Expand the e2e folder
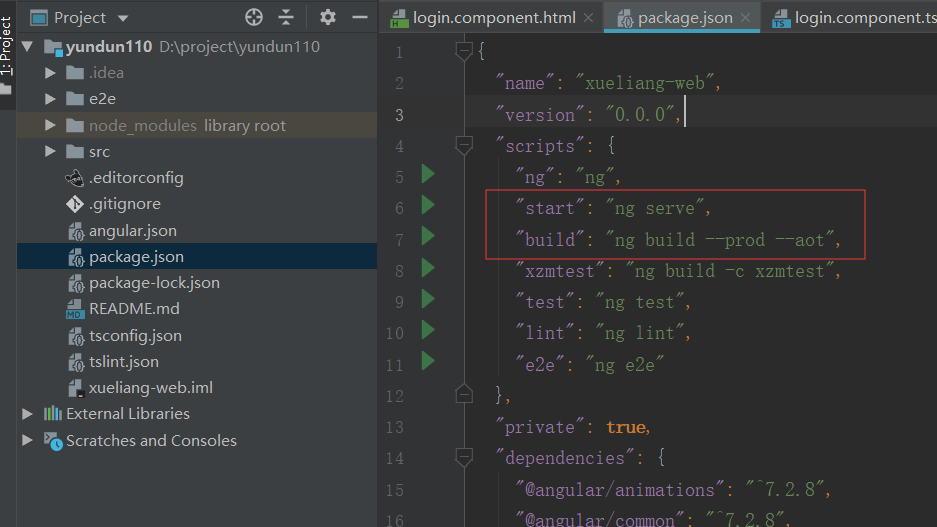Image resolution: width=937 pixels, height=527 pixels. point(50,99)
